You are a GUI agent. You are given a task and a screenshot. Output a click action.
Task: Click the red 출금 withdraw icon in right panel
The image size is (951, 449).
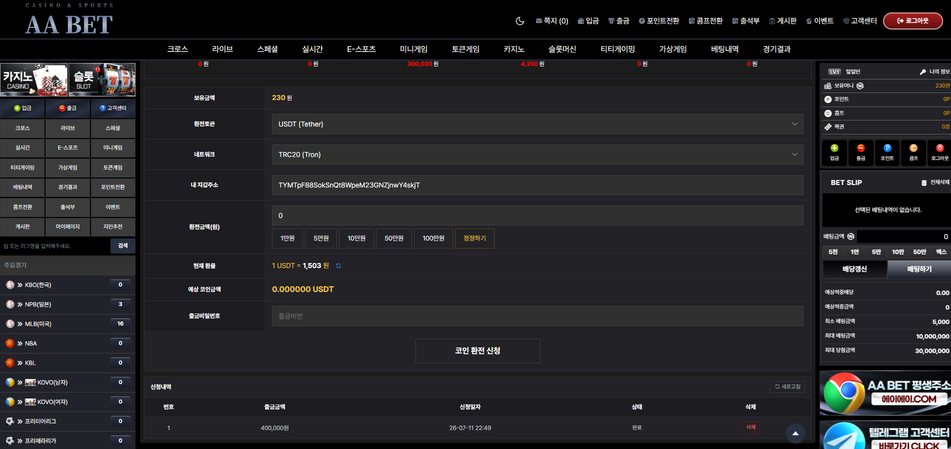pos(861,147)
